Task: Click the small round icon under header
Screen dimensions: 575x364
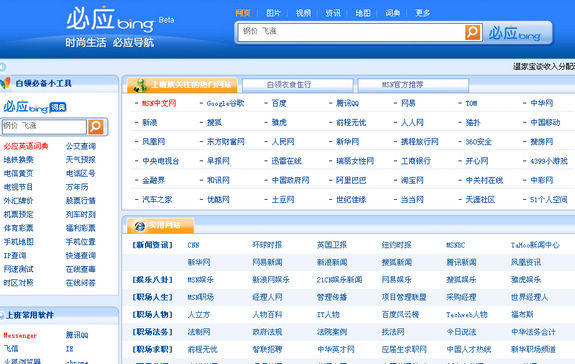Action: point(3,67)
